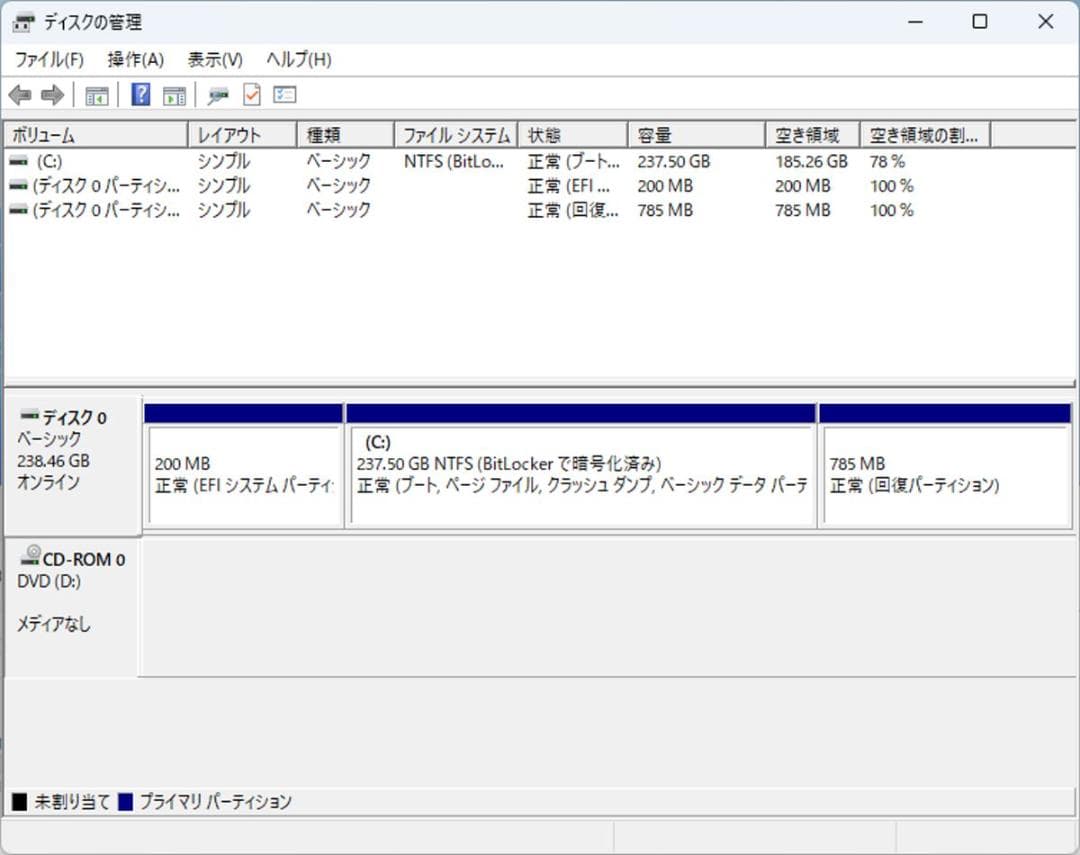Screen dimensions: 1080x855
Task: Click the checklist toolbar icon on the right
Action: click(284, 94)
